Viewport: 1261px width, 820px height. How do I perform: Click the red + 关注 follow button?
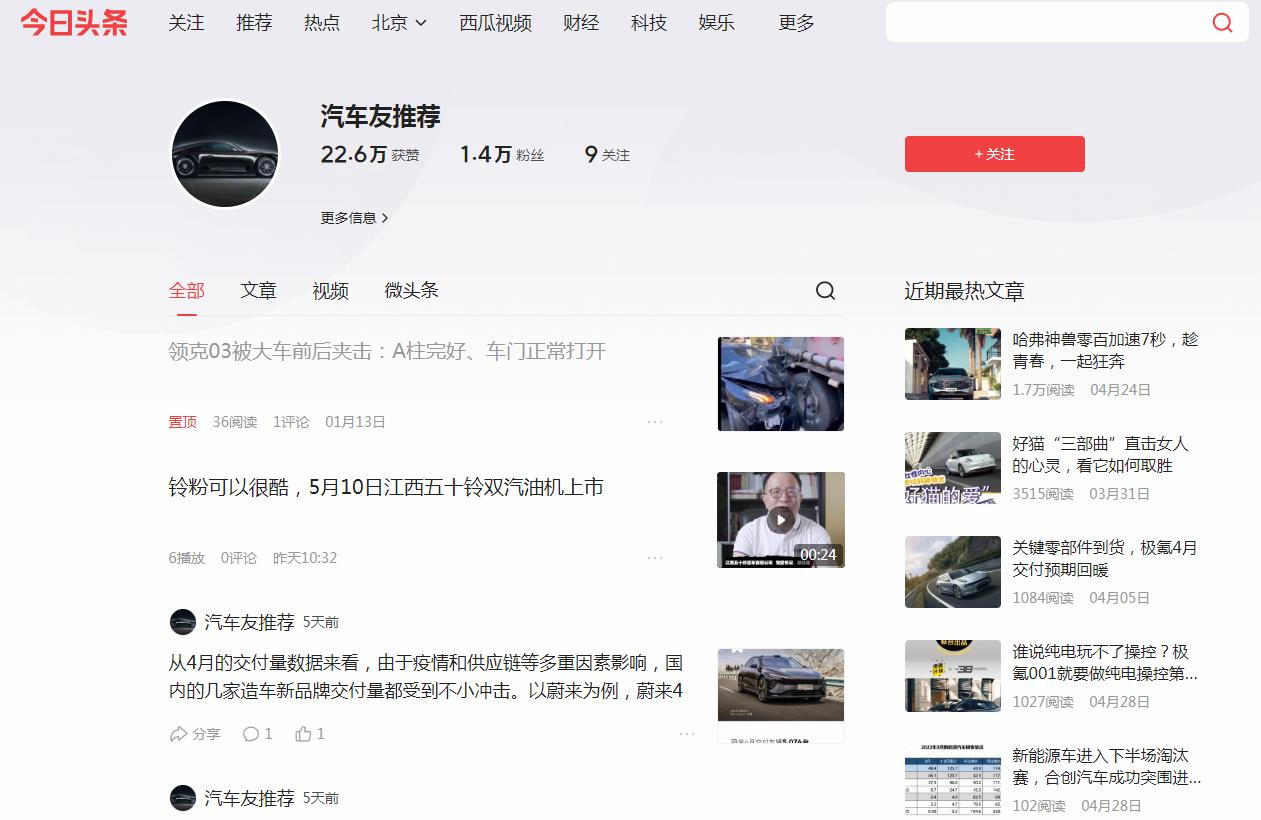pos(995,154)
